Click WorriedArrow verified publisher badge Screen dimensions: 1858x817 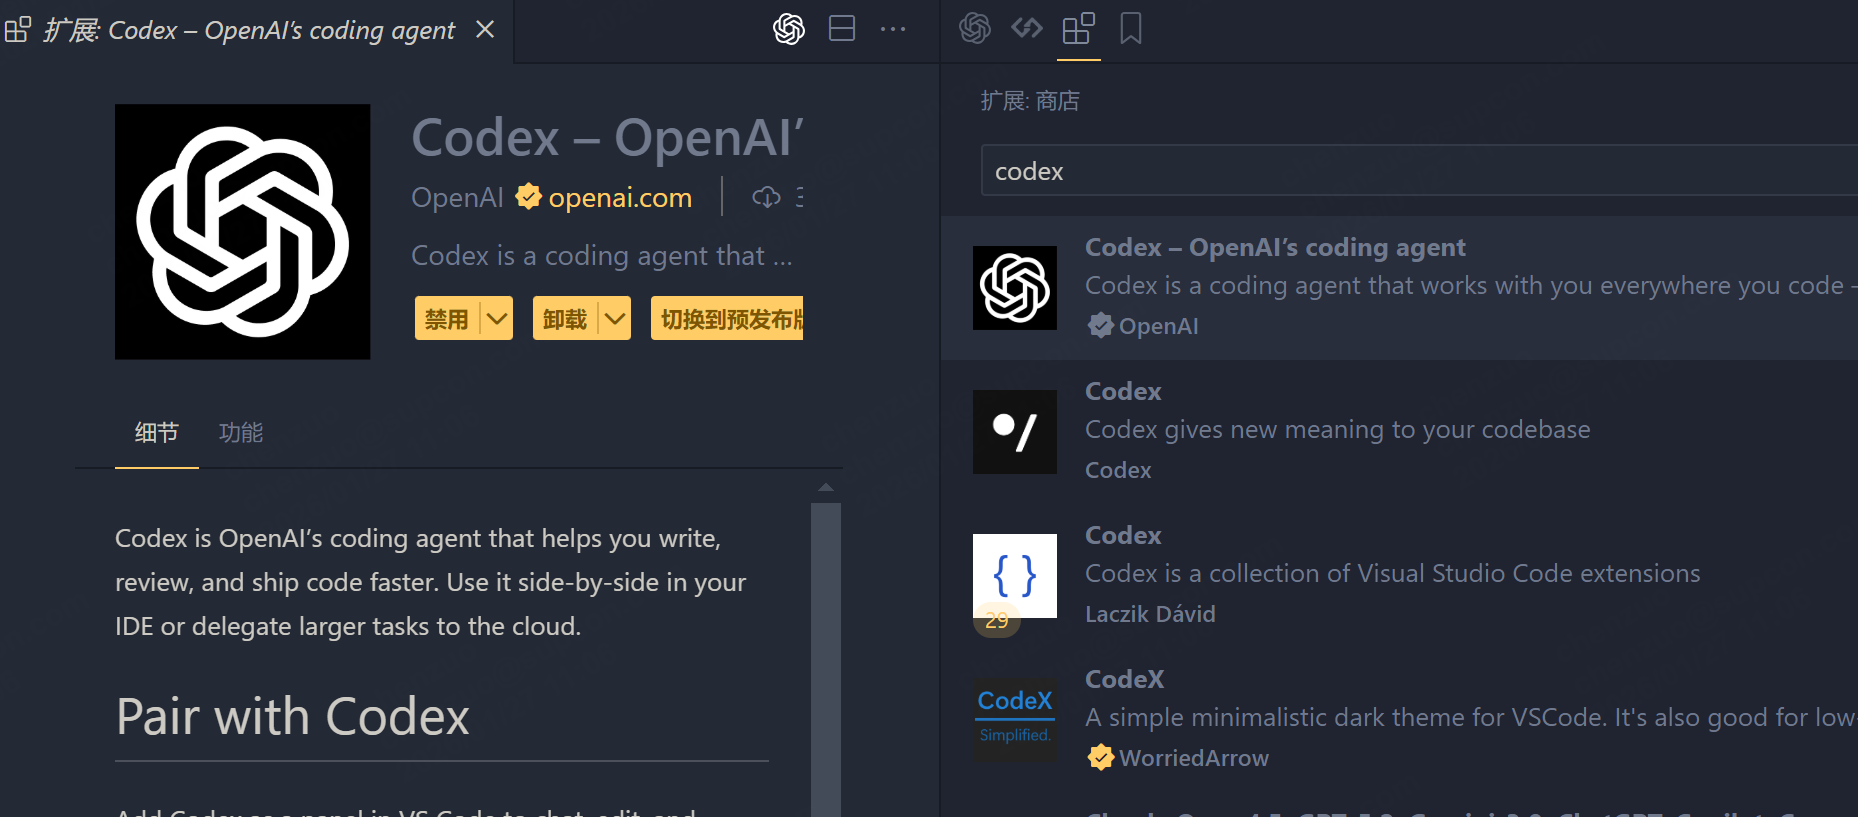click(1101, 757)
